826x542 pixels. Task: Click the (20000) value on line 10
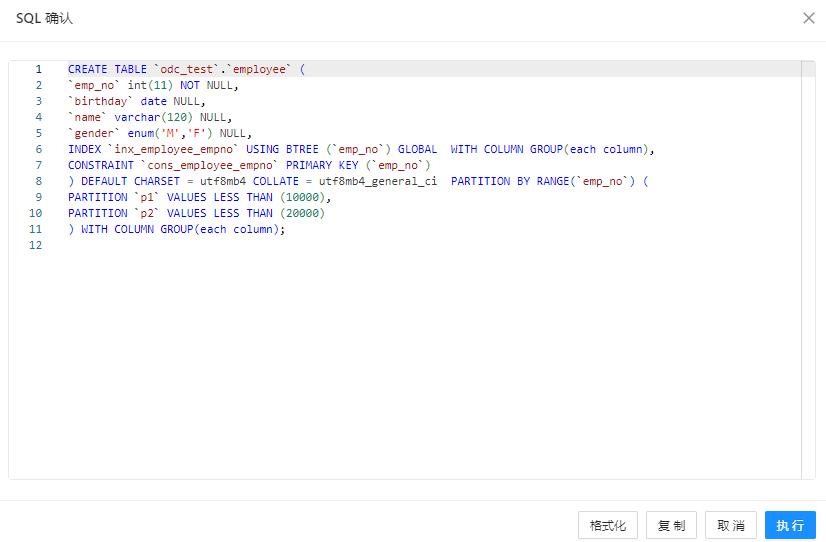(x=302, y=213)
